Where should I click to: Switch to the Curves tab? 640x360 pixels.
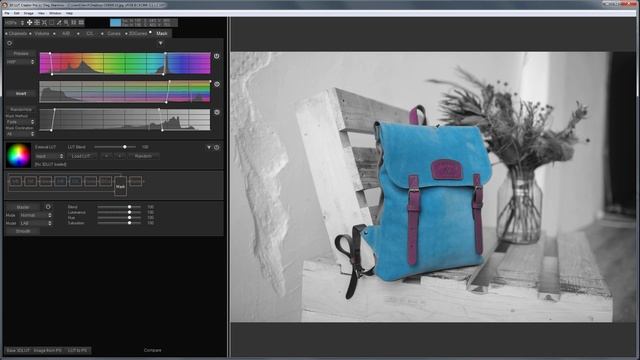pyautogui.click(x=113, y=33)
